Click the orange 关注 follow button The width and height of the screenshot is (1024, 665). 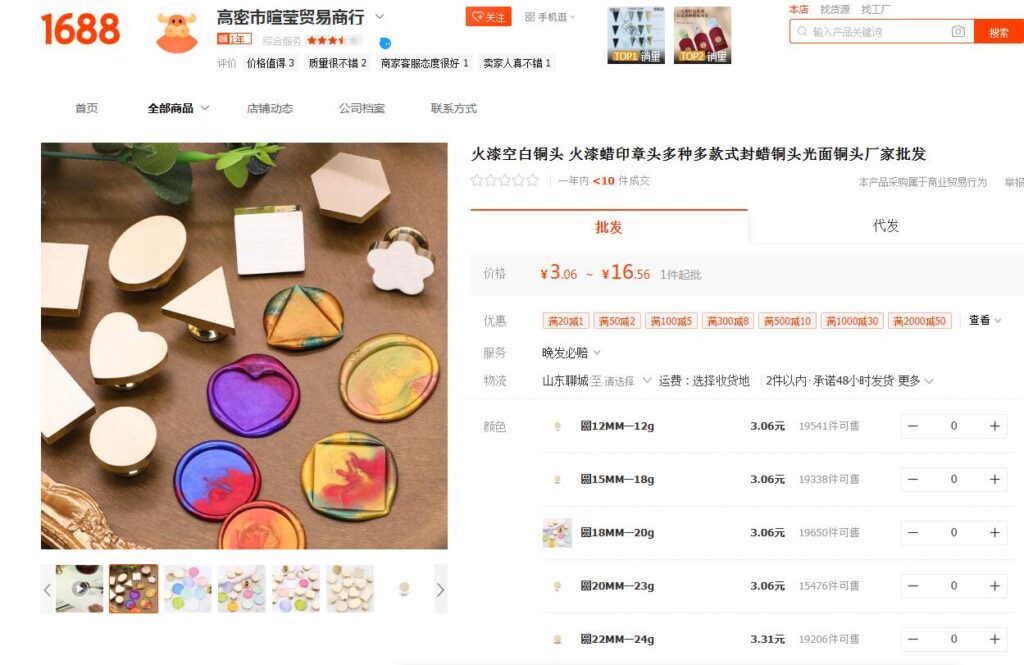(x=488, y=17)
